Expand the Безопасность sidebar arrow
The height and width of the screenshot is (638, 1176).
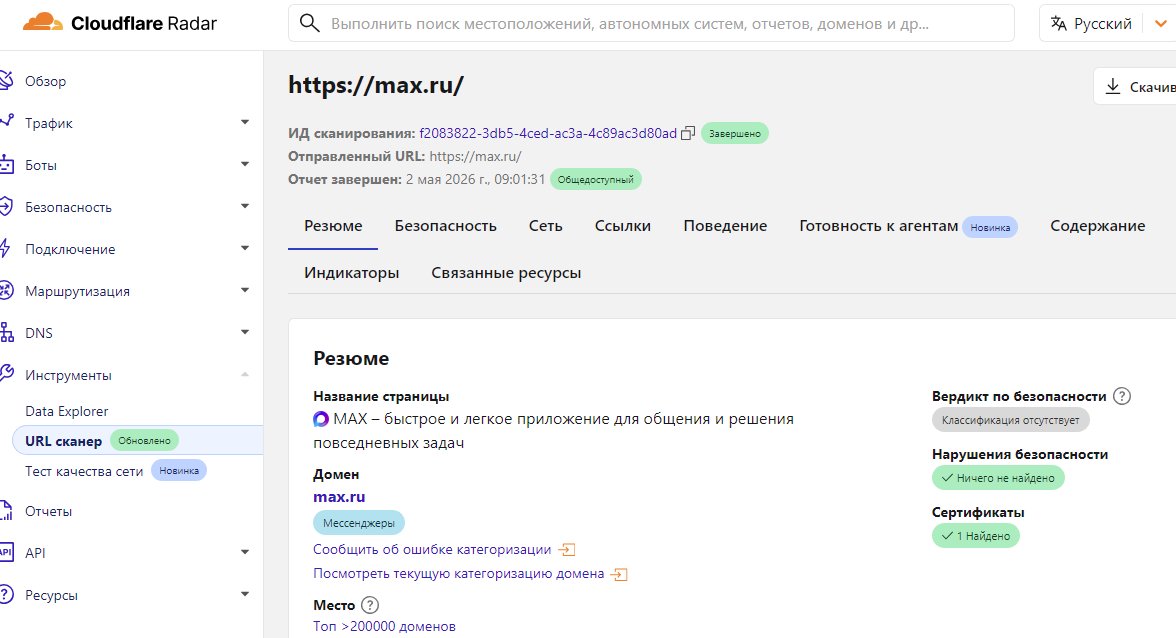tap(244, 205)
